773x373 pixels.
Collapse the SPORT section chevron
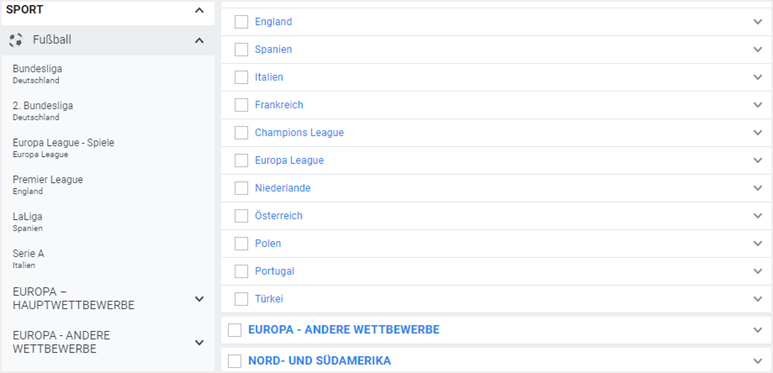click(199, 10)
